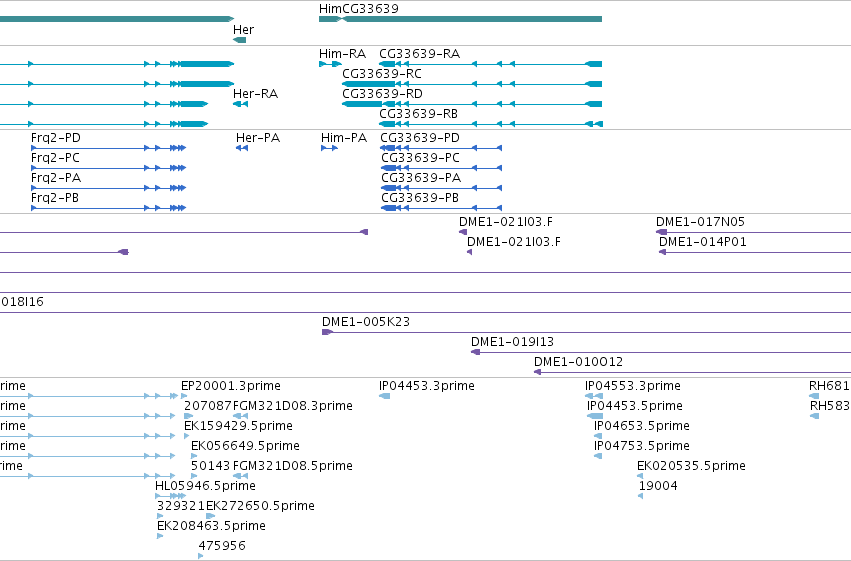Open the 329321 feature label
851x561 pixels.
181,506
